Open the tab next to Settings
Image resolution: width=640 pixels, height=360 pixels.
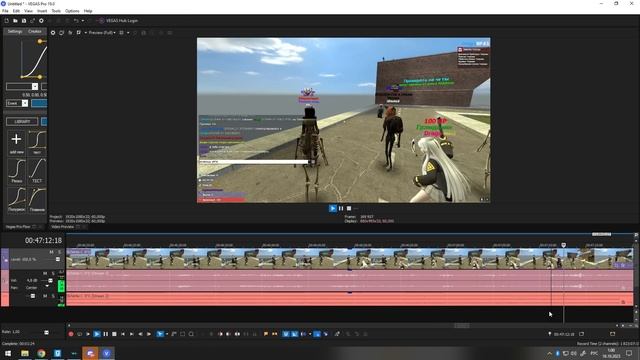pyautogui.click(x=35, y=31)
